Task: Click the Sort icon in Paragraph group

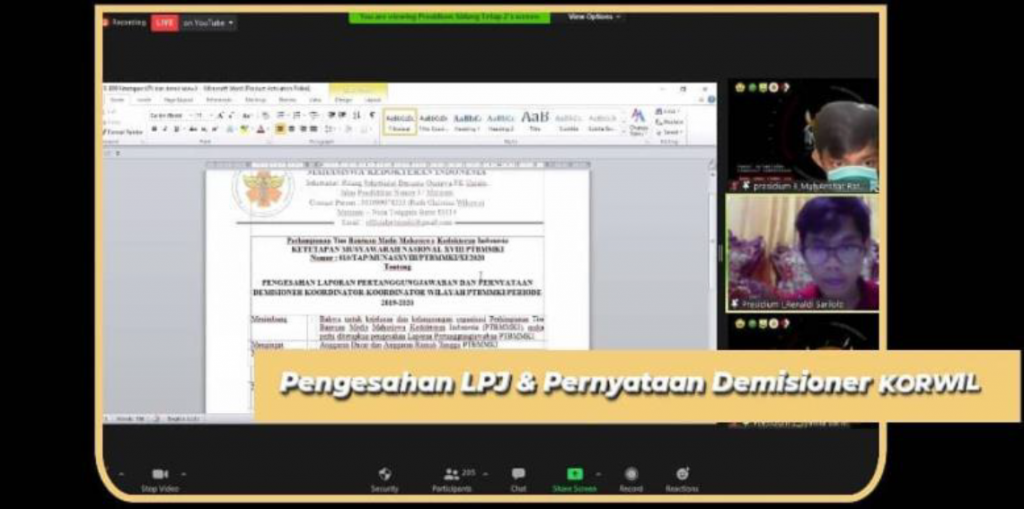Action: (x=357, y=115)
